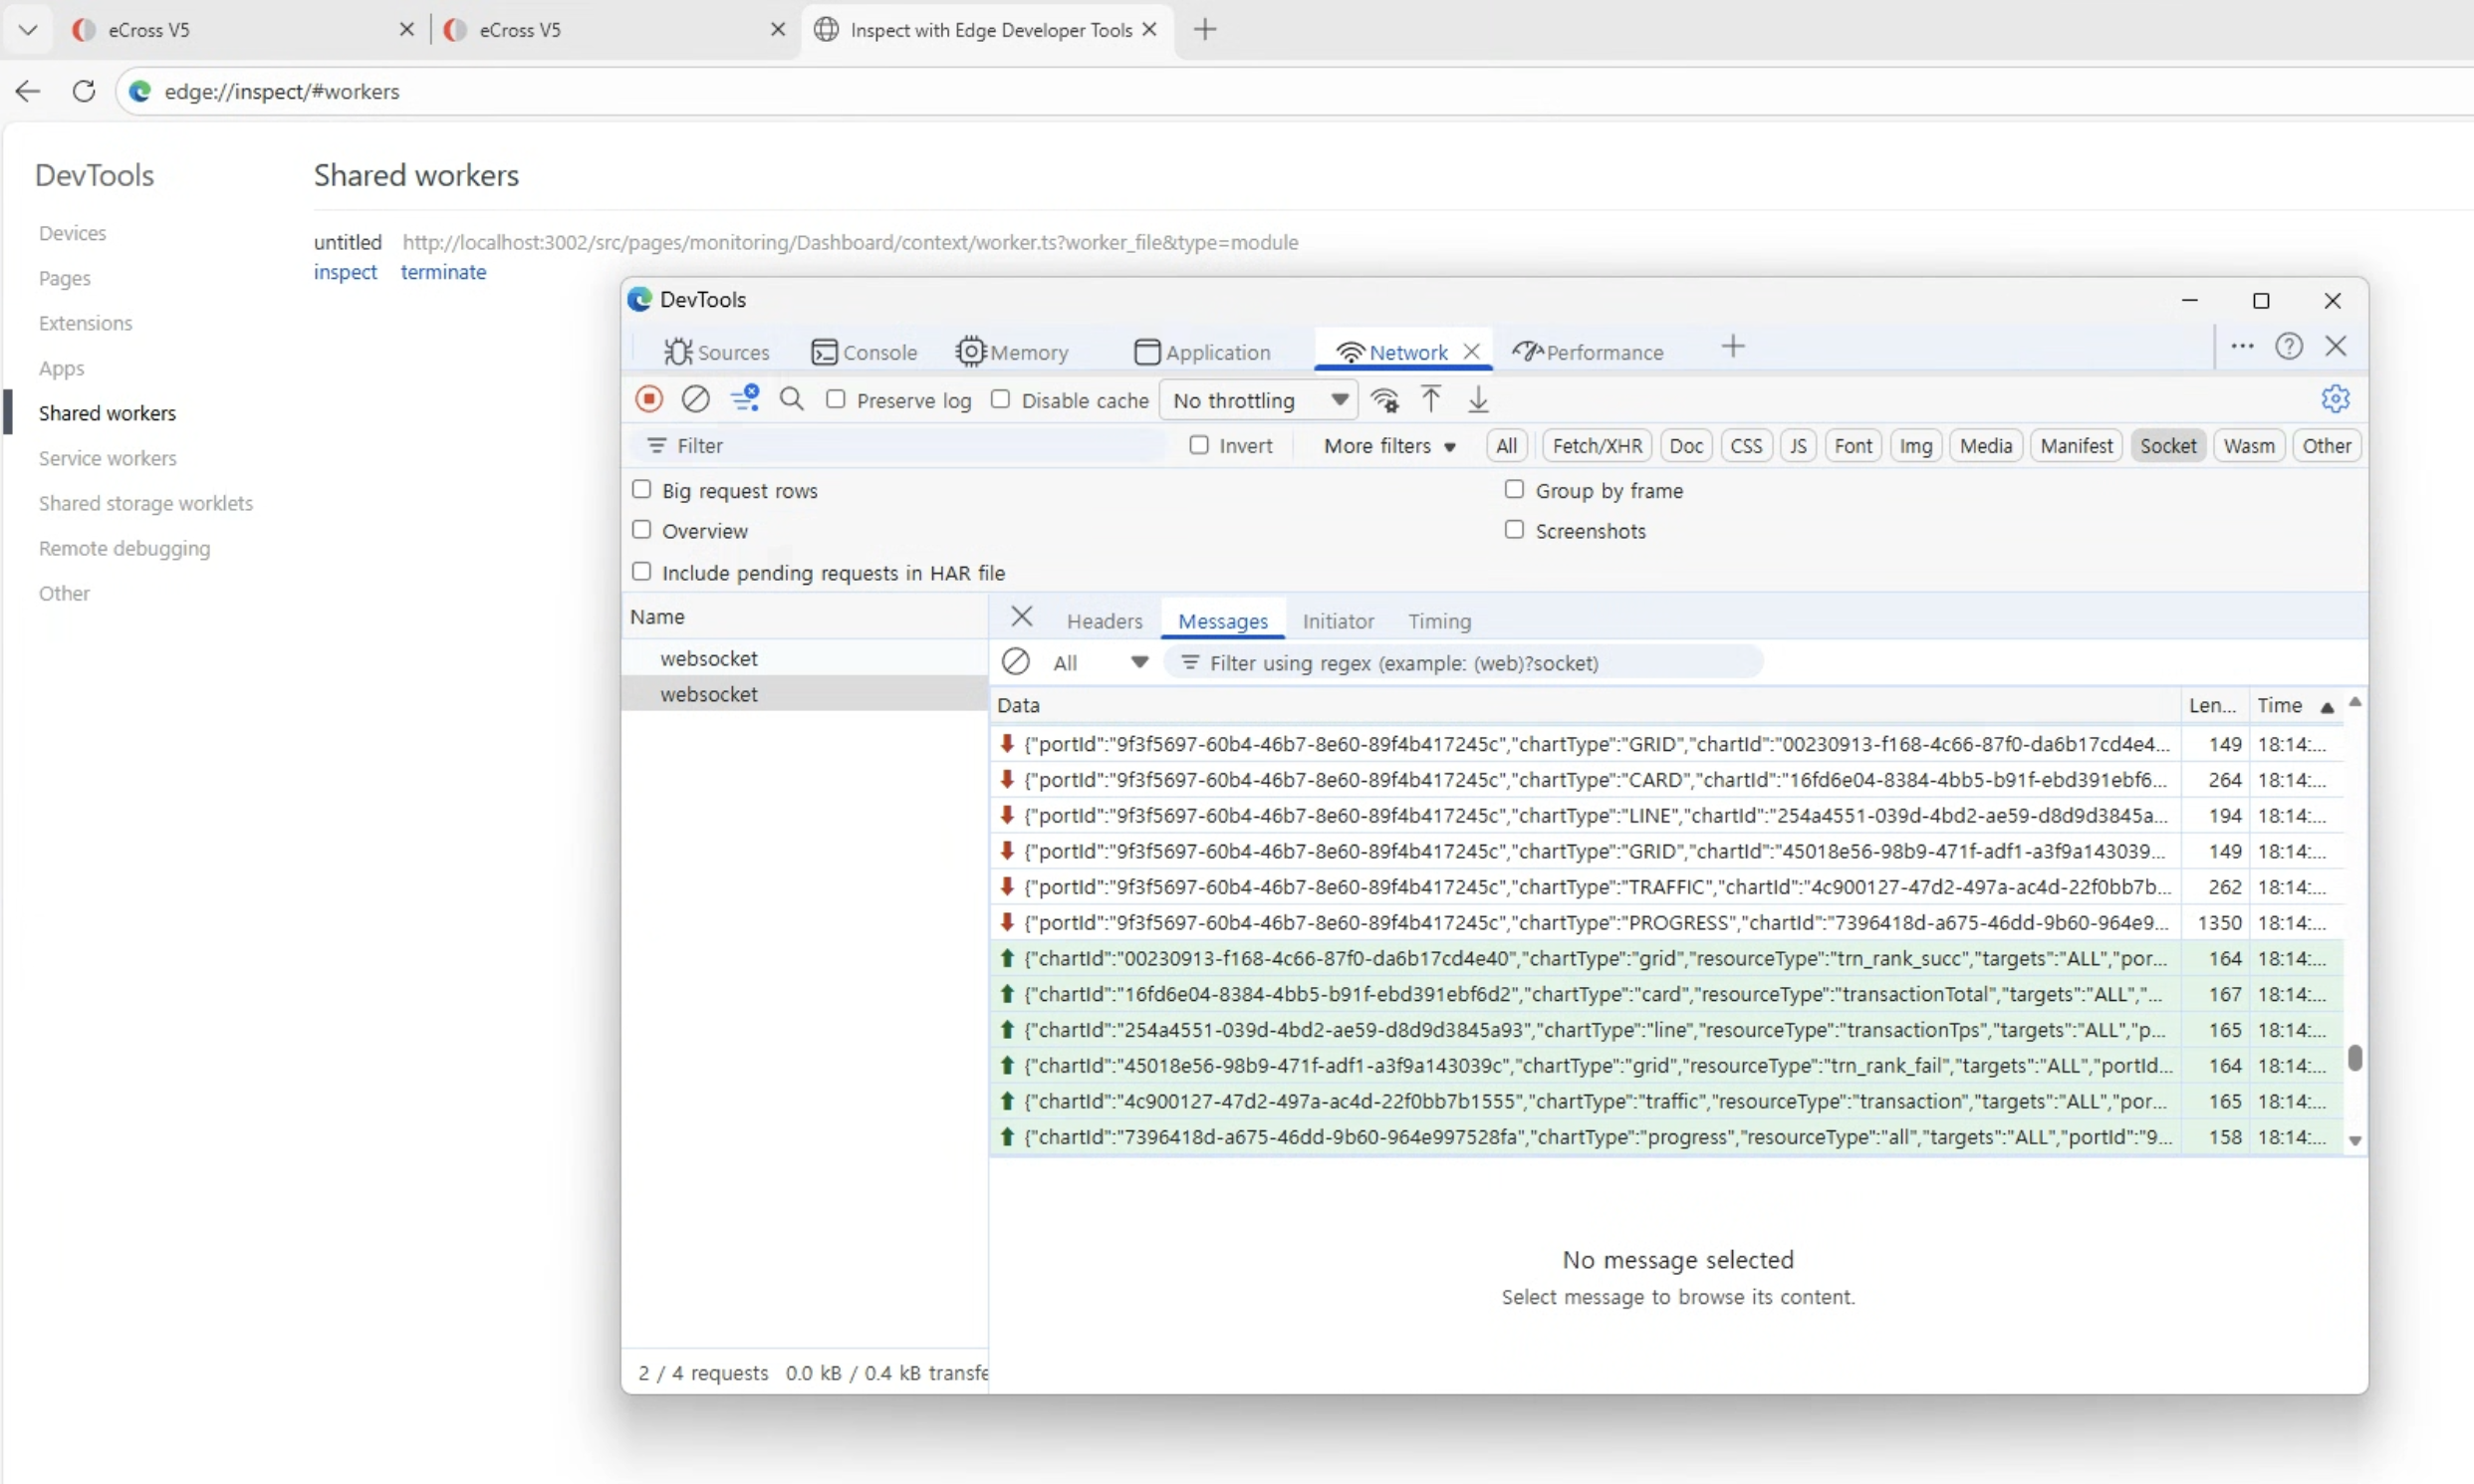The width and height of the screenshot is (2474, 1484).
Task: Open the DevTools more options menu
Action: tap(2241, 346)
